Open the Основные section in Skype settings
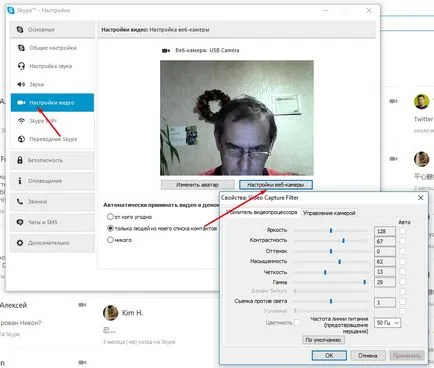Screen dimensions: 434x368 pos(52,30)
